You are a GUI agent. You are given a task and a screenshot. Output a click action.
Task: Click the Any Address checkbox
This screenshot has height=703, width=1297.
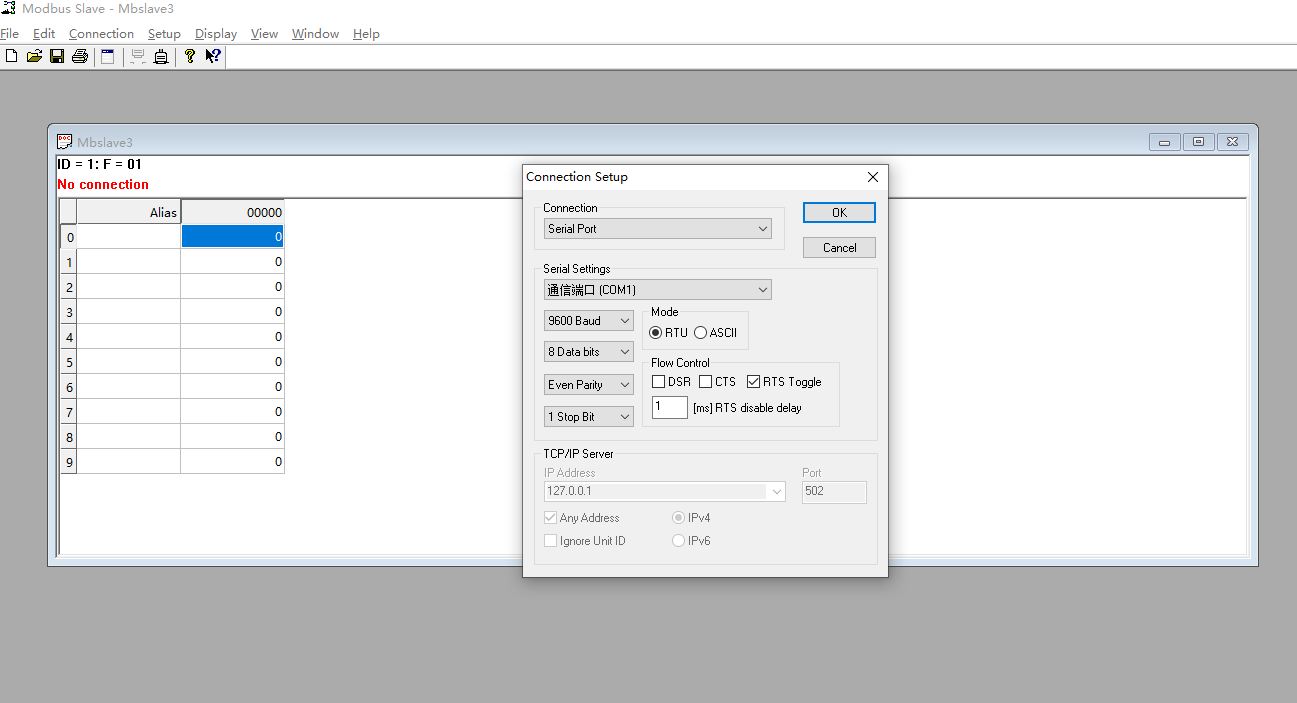pos(550,518)
